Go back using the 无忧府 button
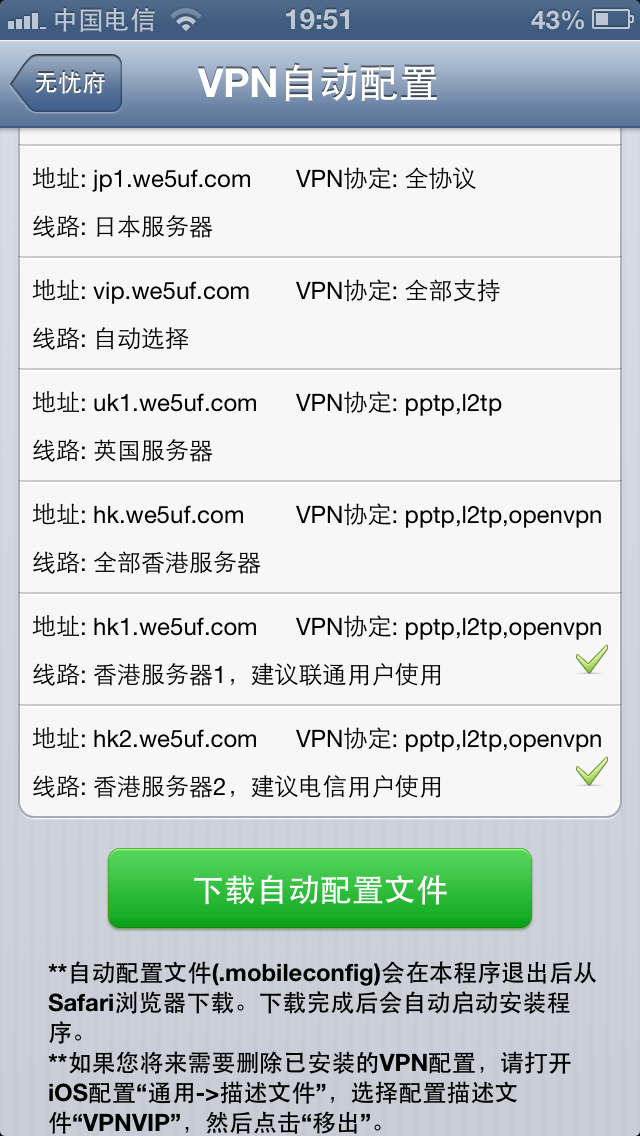This screenshot has width=640, height=1136. point(67,83)
